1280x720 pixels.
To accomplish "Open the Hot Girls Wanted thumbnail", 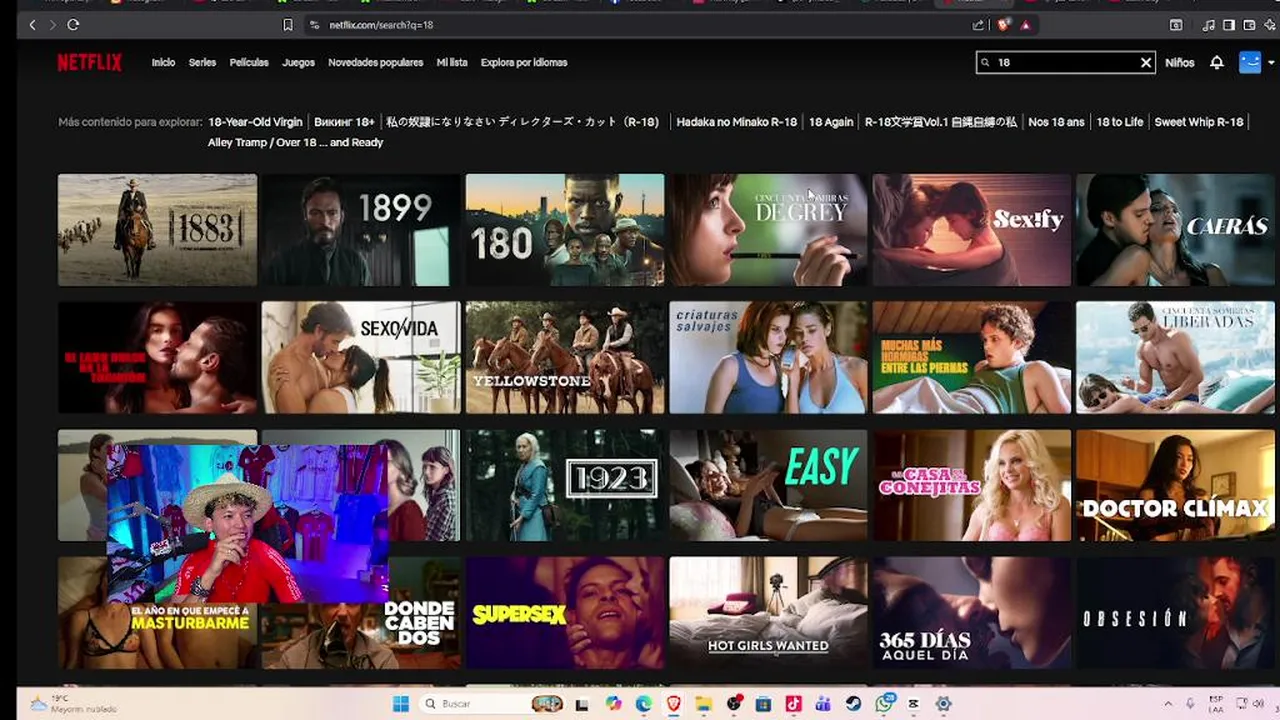I will 768,613.
